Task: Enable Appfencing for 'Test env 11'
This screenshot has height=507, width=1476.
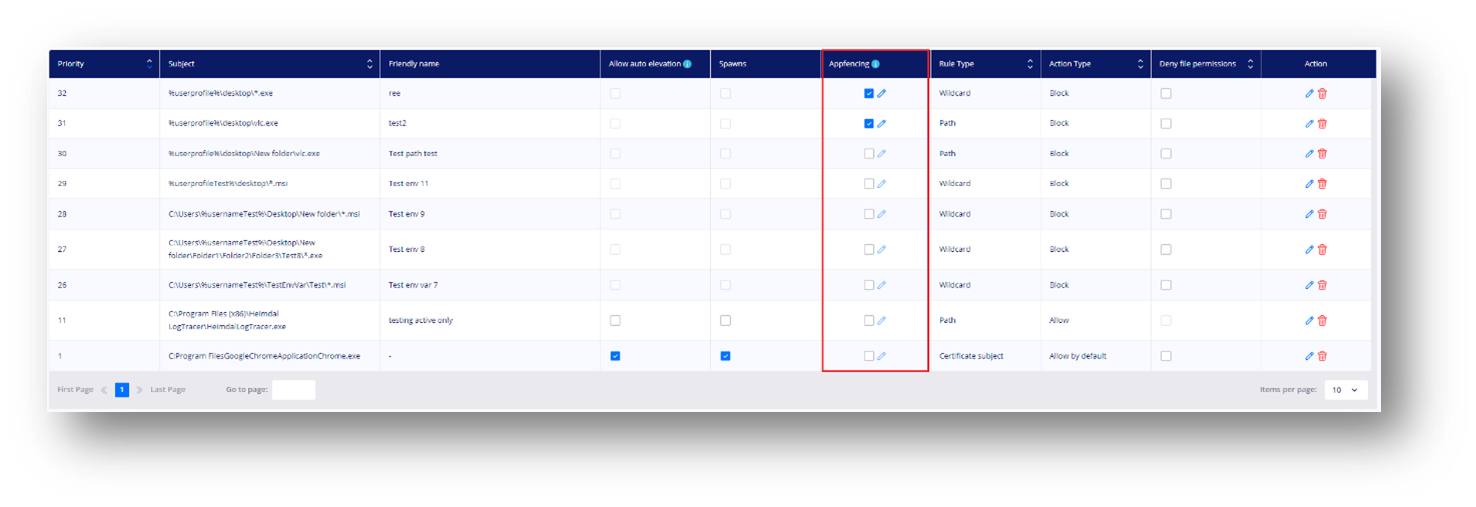Action: [x=869, y=184]
